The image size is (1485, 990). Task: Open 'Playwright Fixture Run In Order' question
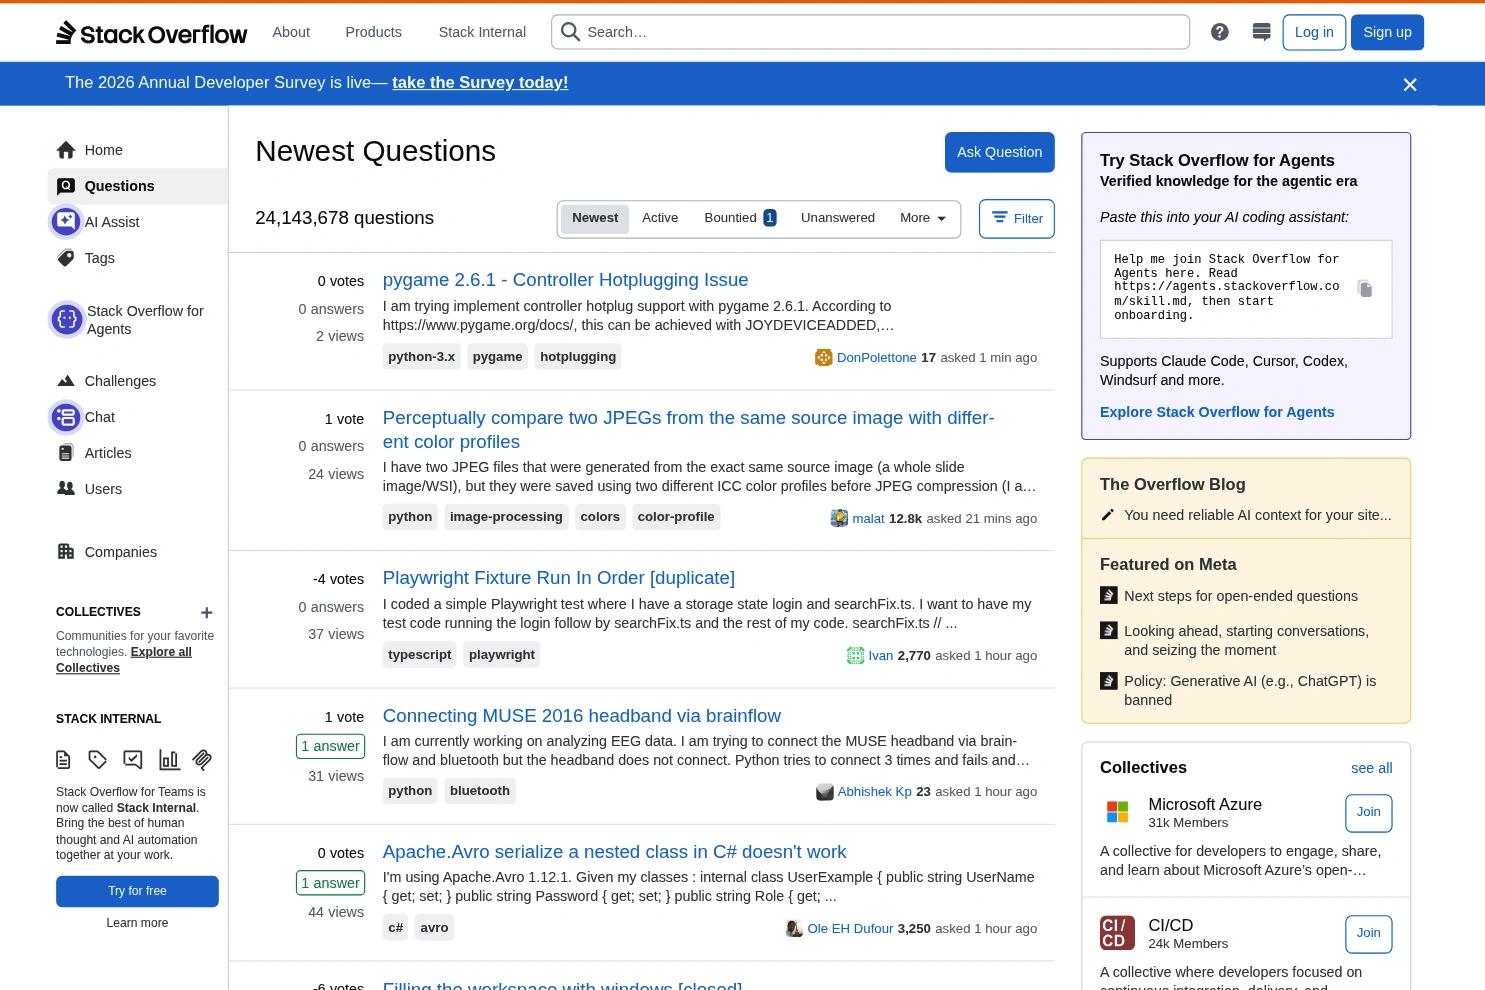[558, 578]
